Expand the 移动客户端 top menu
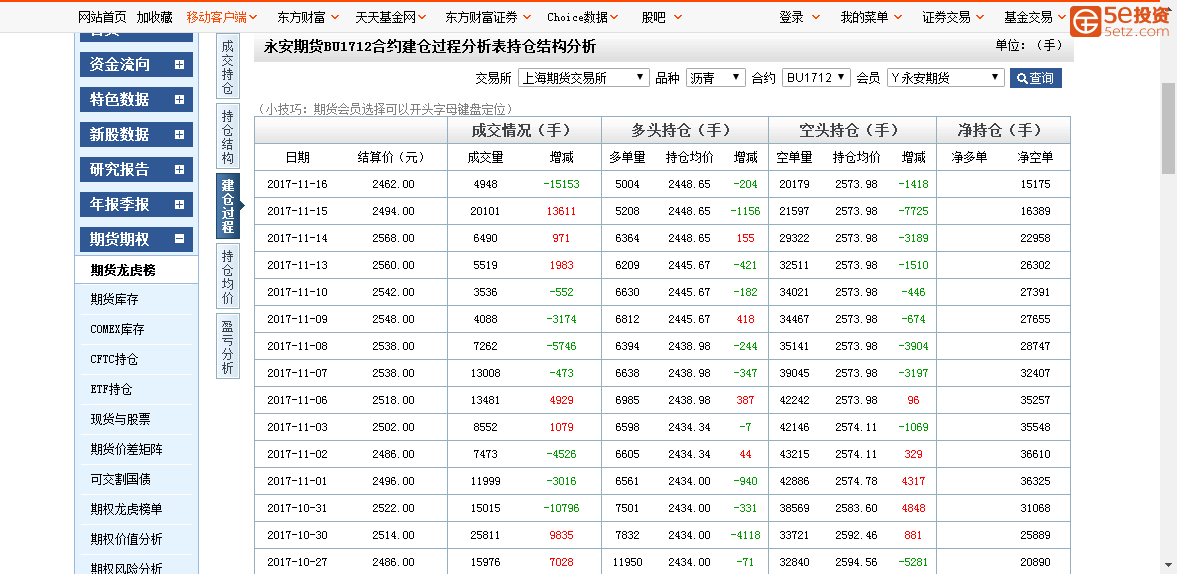The height and width of the screenshot is (574, 1177). click(x=221, y=17)
